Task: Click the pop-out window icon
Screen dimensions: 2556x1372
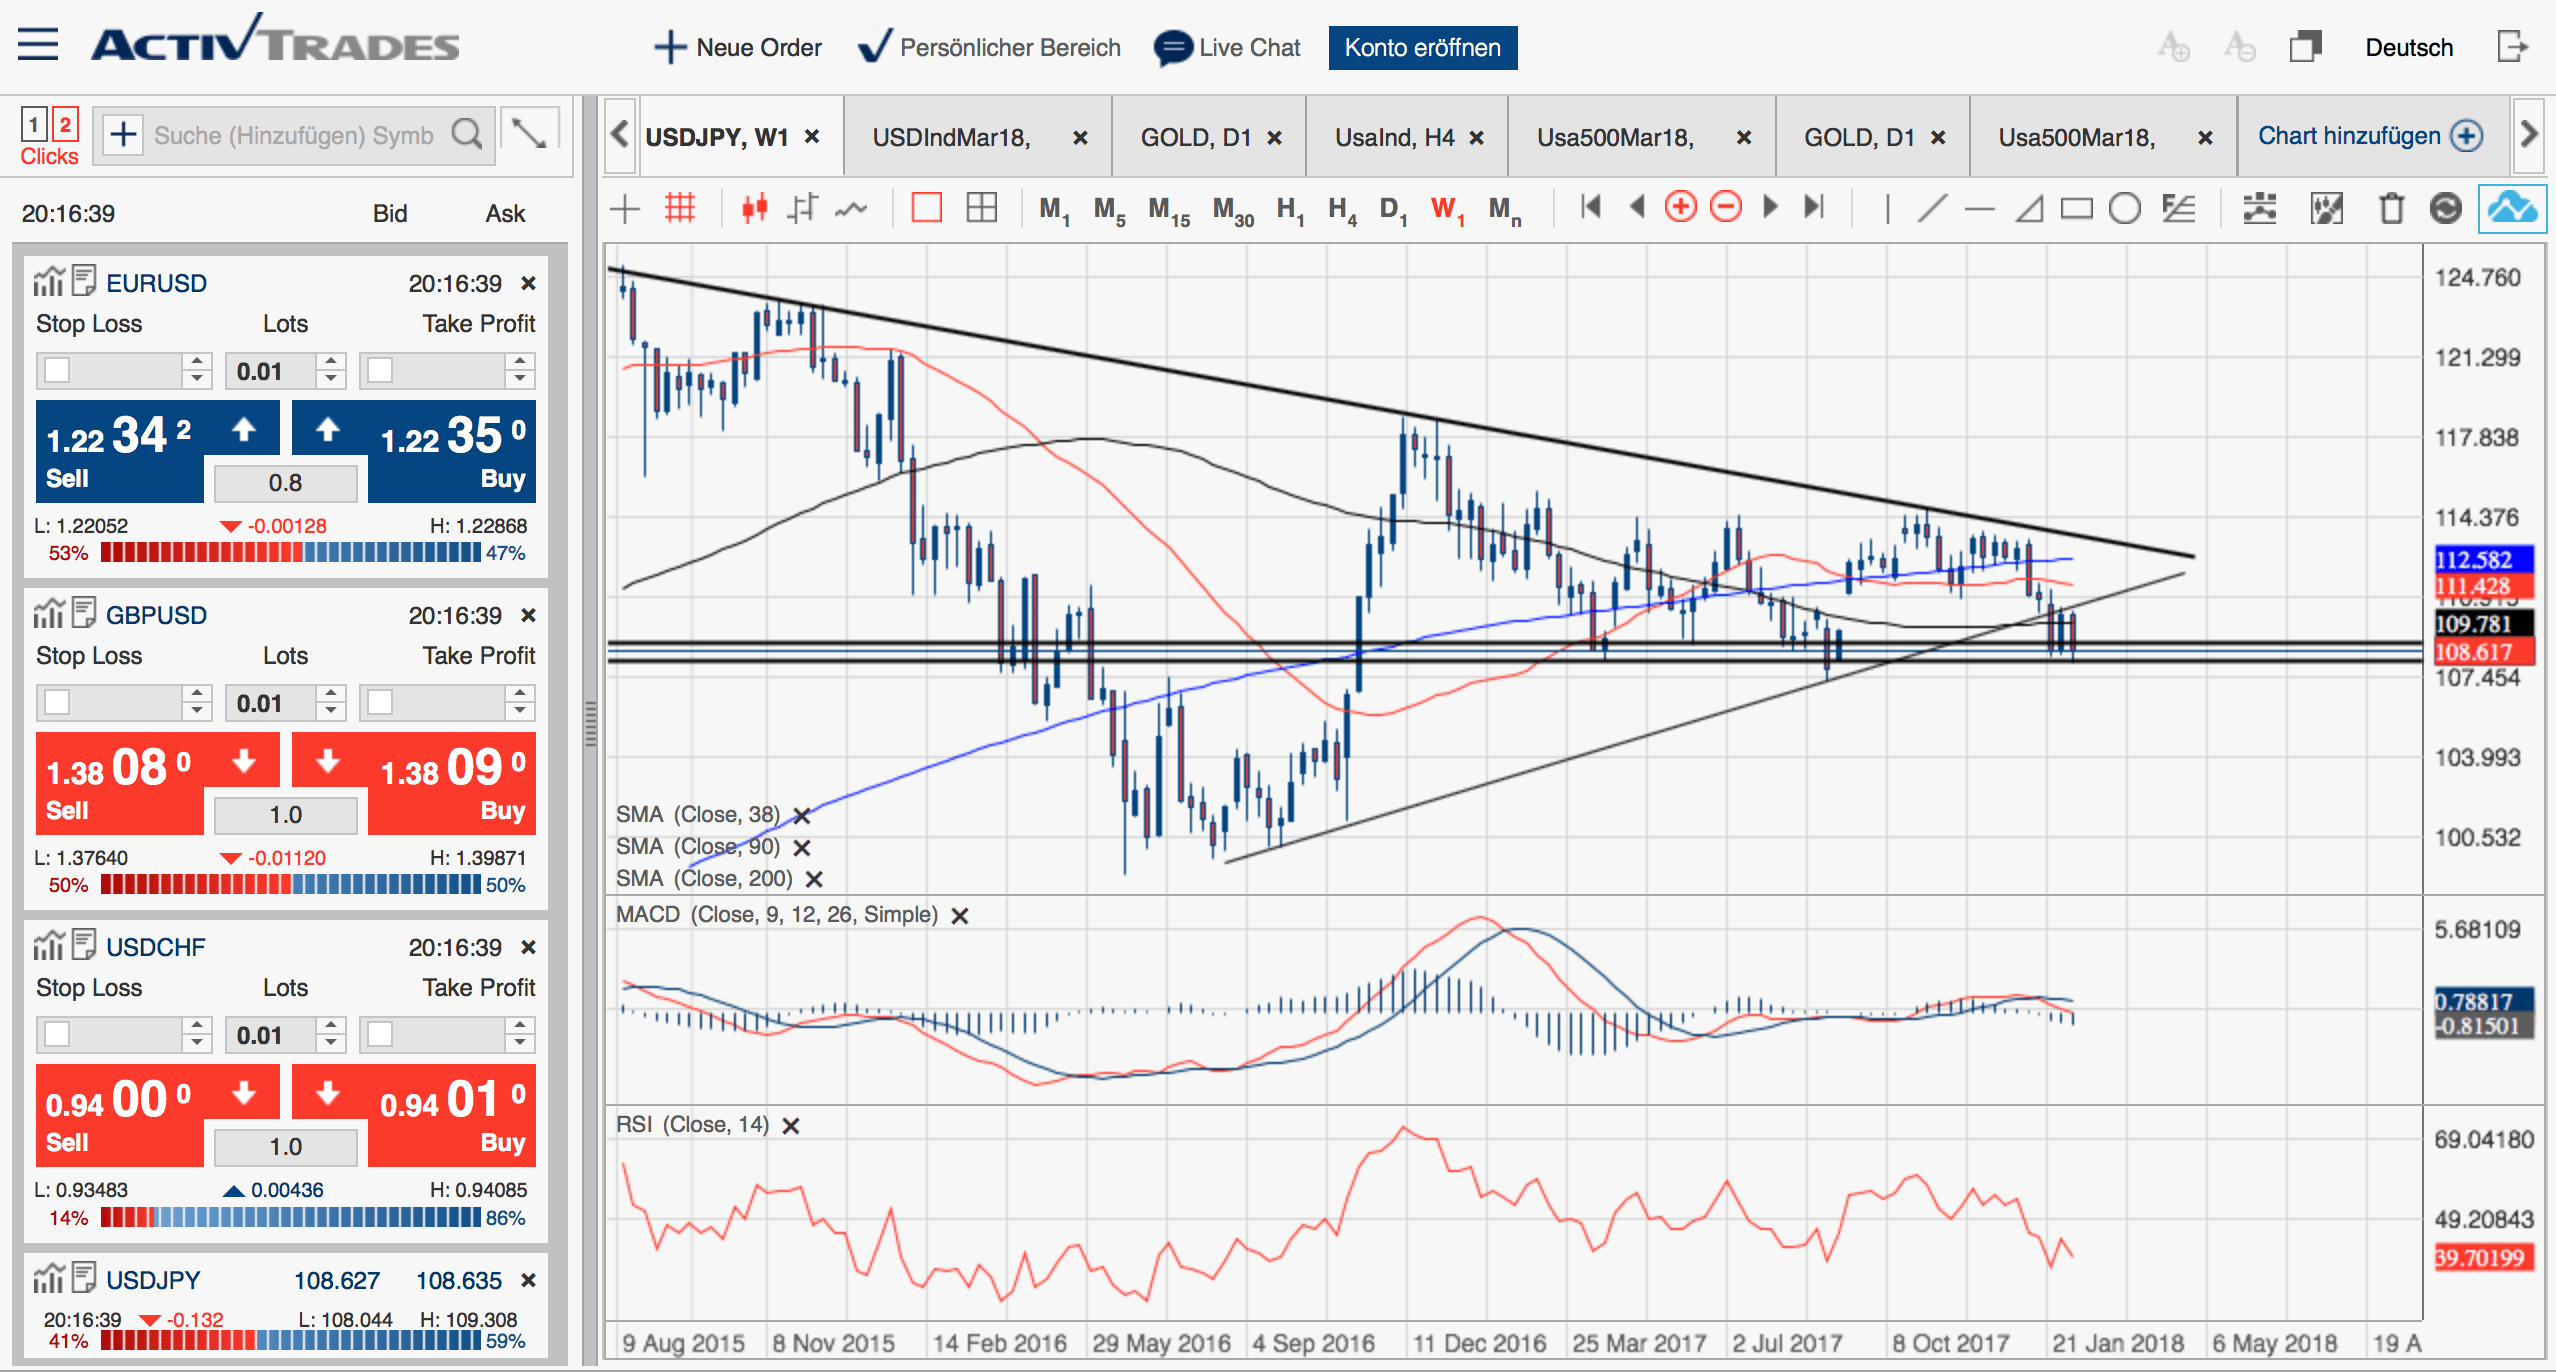Action: [2305, 47]
